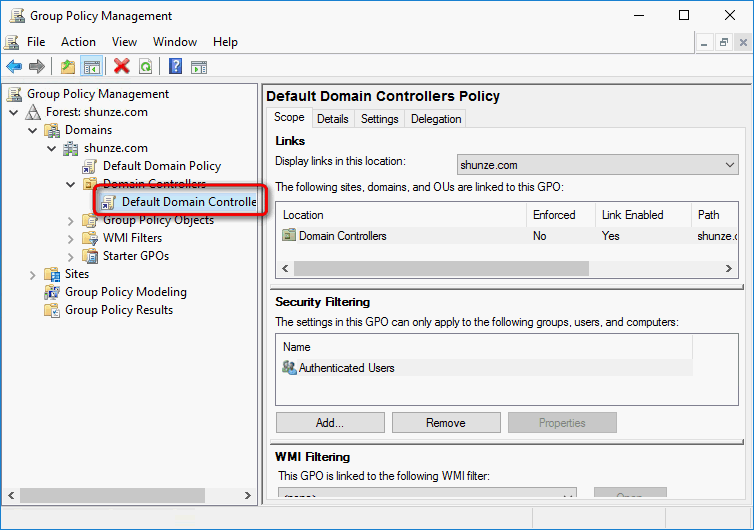The image size is (754, 530).
Task: Select Default Domain Controllers Policy in tree
Action: (x=189, y=202)
